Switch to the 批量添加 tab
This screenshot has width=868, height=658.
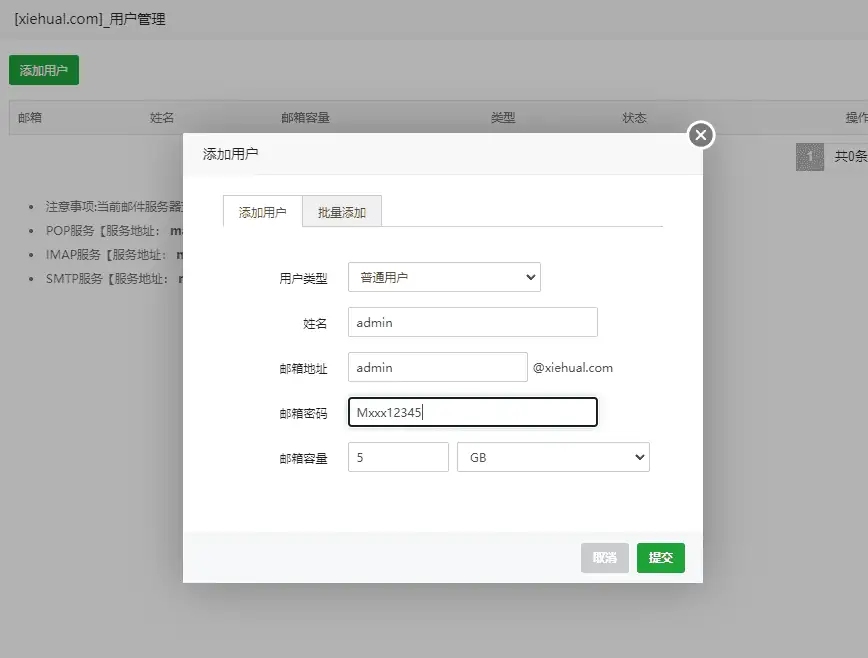point(341,211)
